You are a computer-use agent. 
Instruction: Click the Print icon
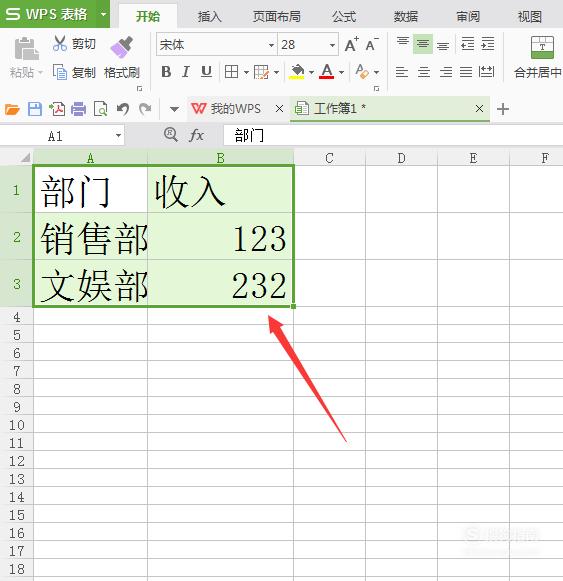[78, 109]
